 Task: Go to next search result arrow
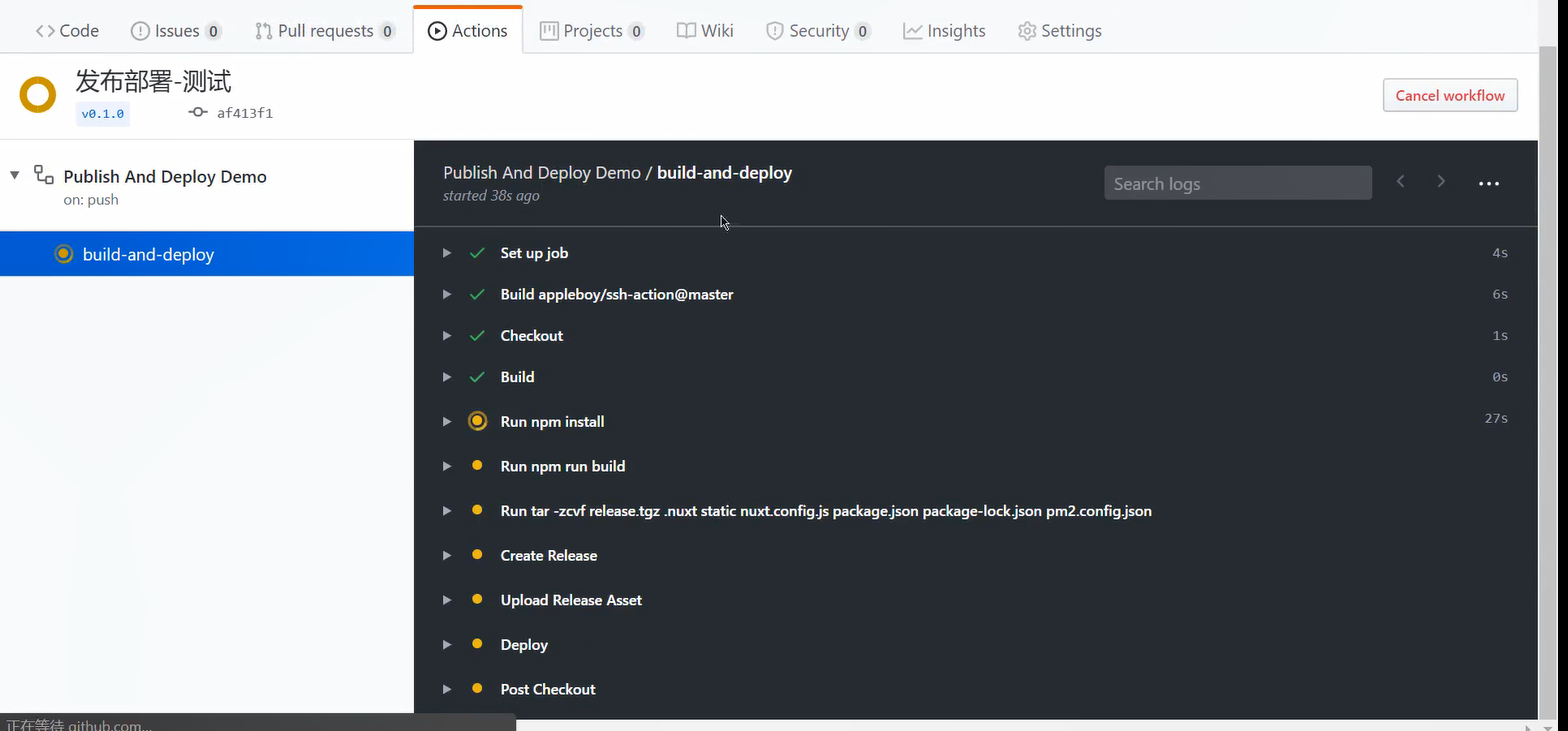pos(1441,182)
